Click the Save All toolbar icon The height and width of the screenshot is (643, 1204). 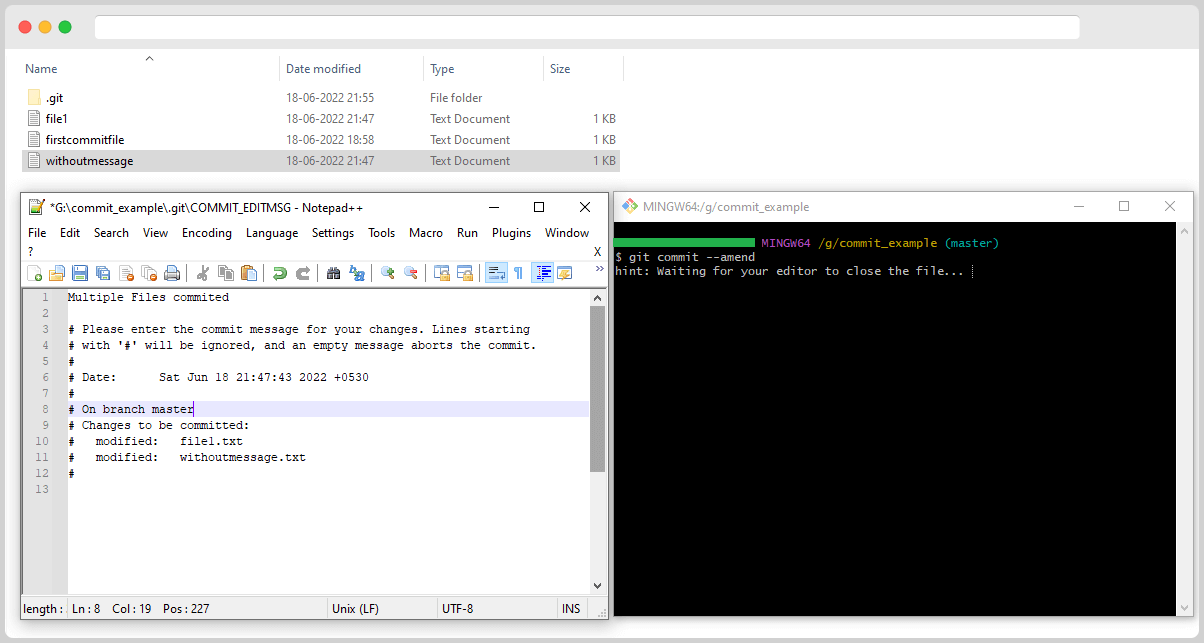point(103,273)
